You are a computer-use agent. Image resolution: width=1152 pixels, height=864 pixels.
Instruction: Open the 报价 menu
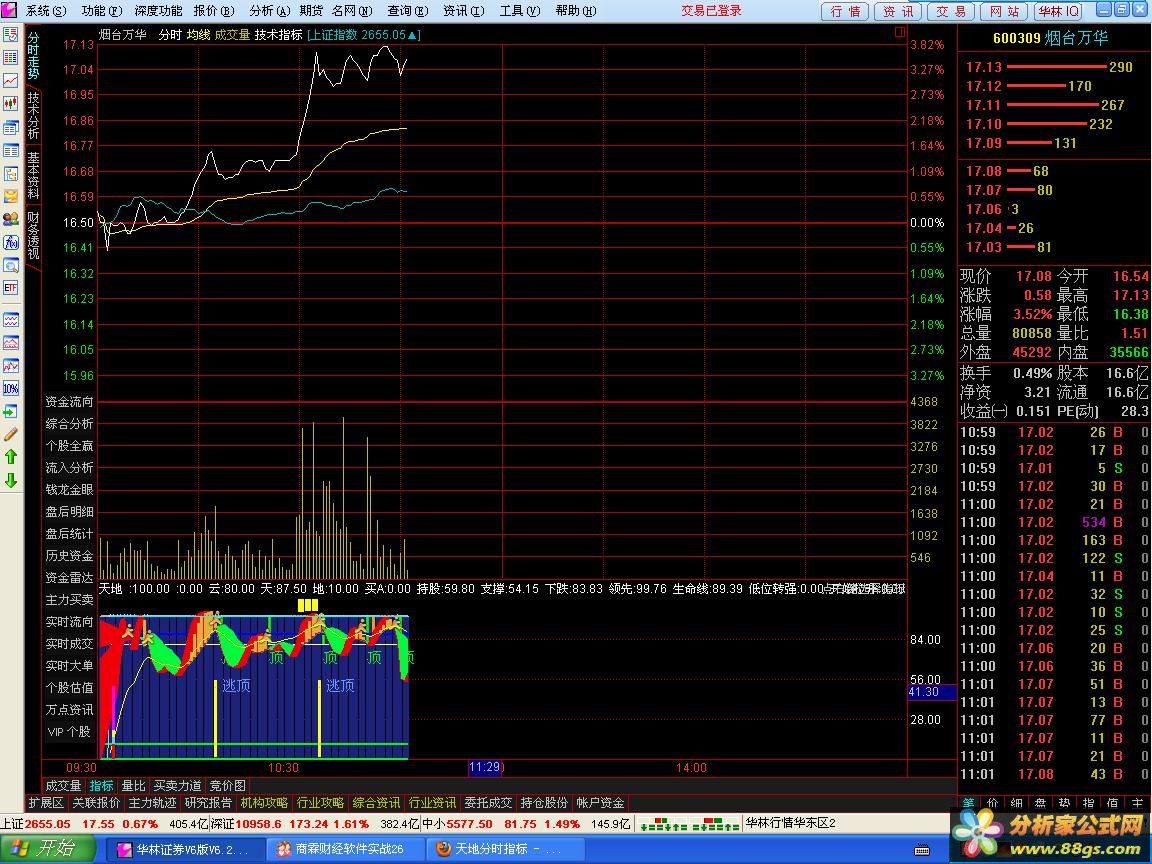[x=214, y=10]
